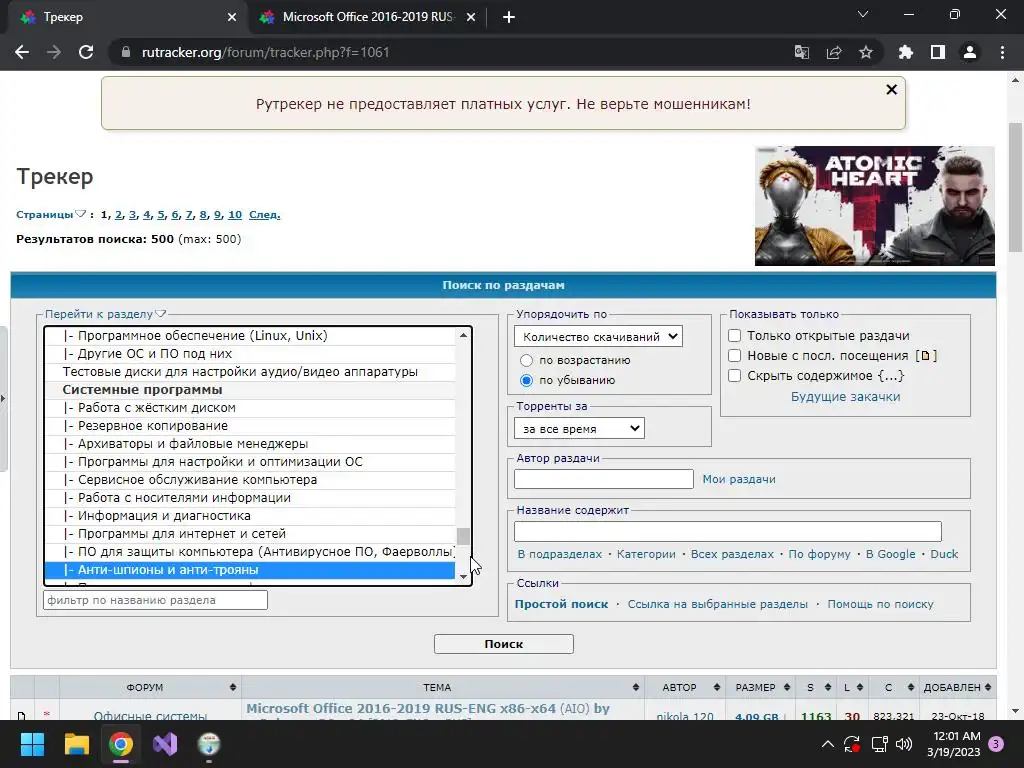Select Резервное копирование section
Image resolution: width=1024 pixels, height=768 pixels.
coord(249,426)
